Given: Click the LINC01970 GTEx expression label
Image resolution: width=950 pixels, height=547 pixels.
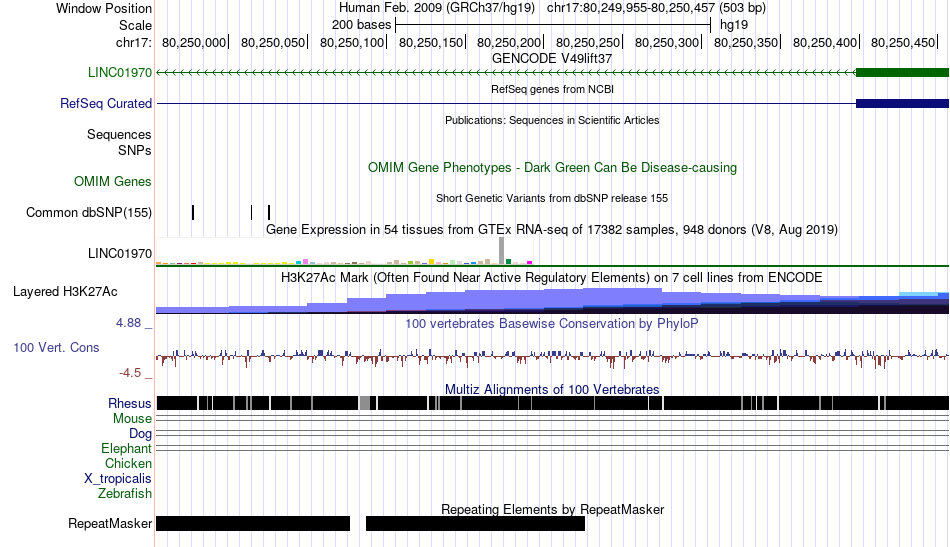Looking at the screenshot, I should tap(120, 253).
